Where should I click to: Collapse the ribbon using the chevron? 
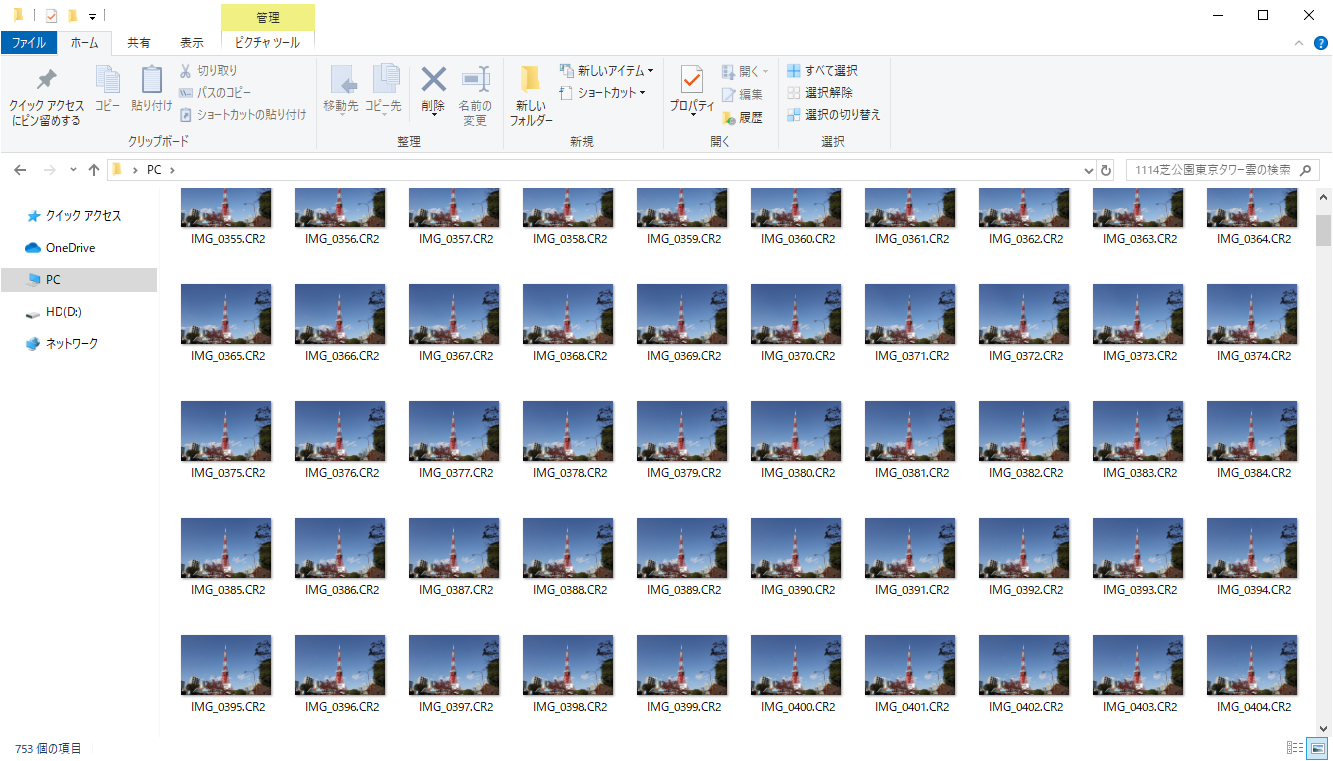coord(1299,43)
